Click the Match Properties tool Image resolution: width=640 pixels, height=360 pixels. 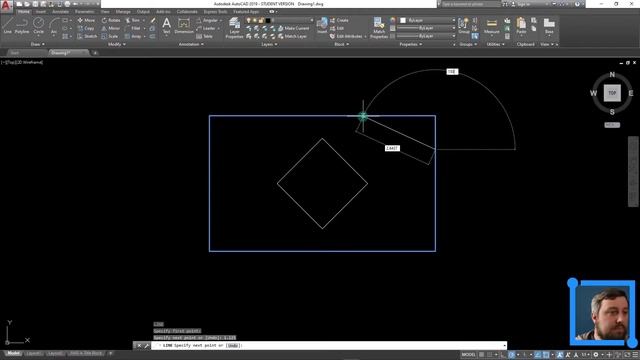coord(379,28)
